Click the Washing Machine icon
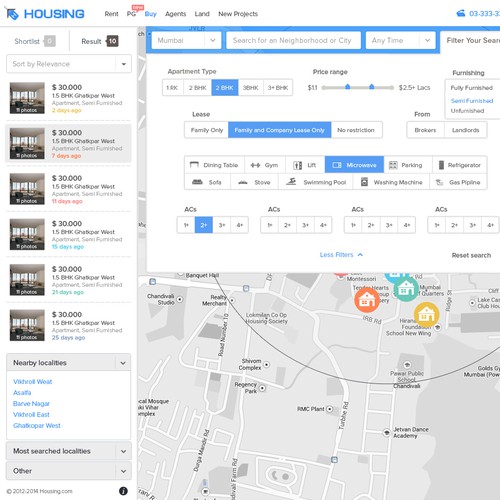Image resolution: width=500 pixels, height=500 pixels. click(364, 182)
